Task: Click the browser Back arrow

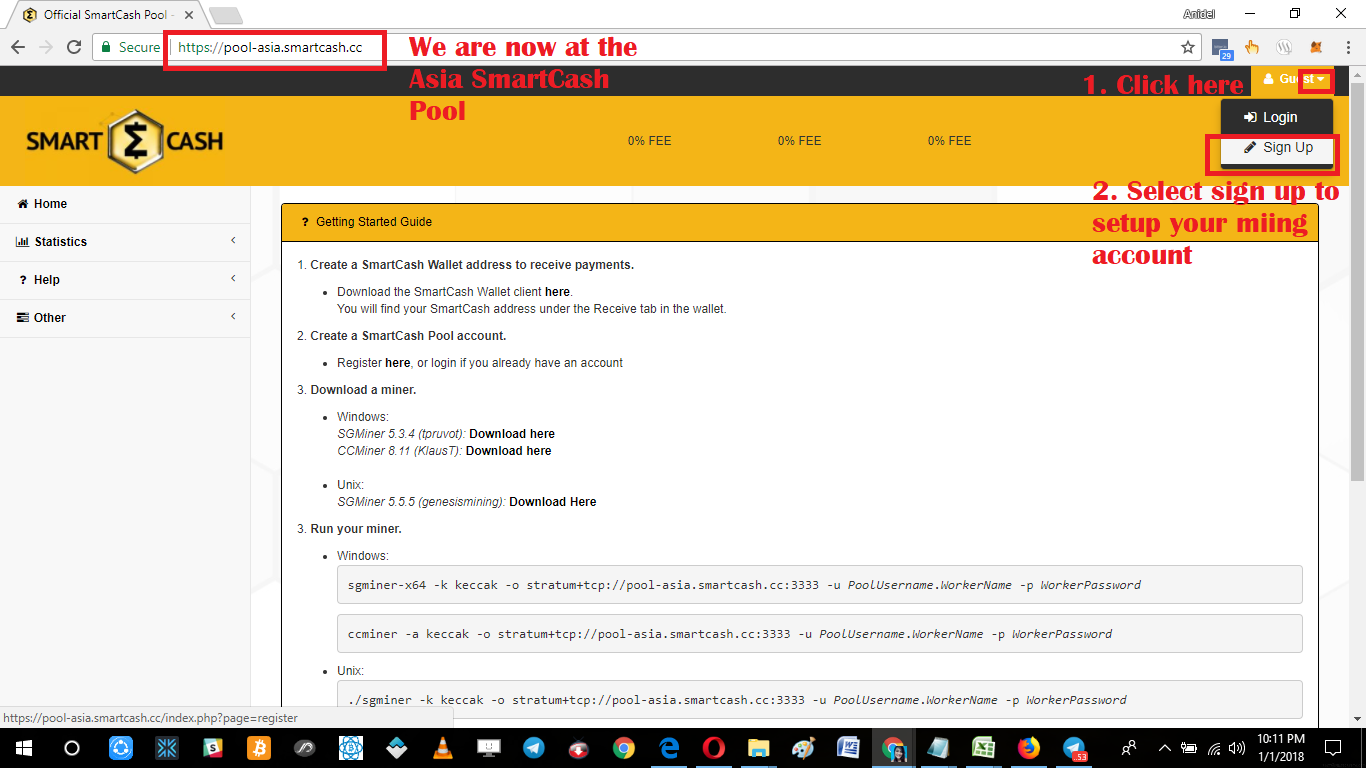Action: coord(18,47)
